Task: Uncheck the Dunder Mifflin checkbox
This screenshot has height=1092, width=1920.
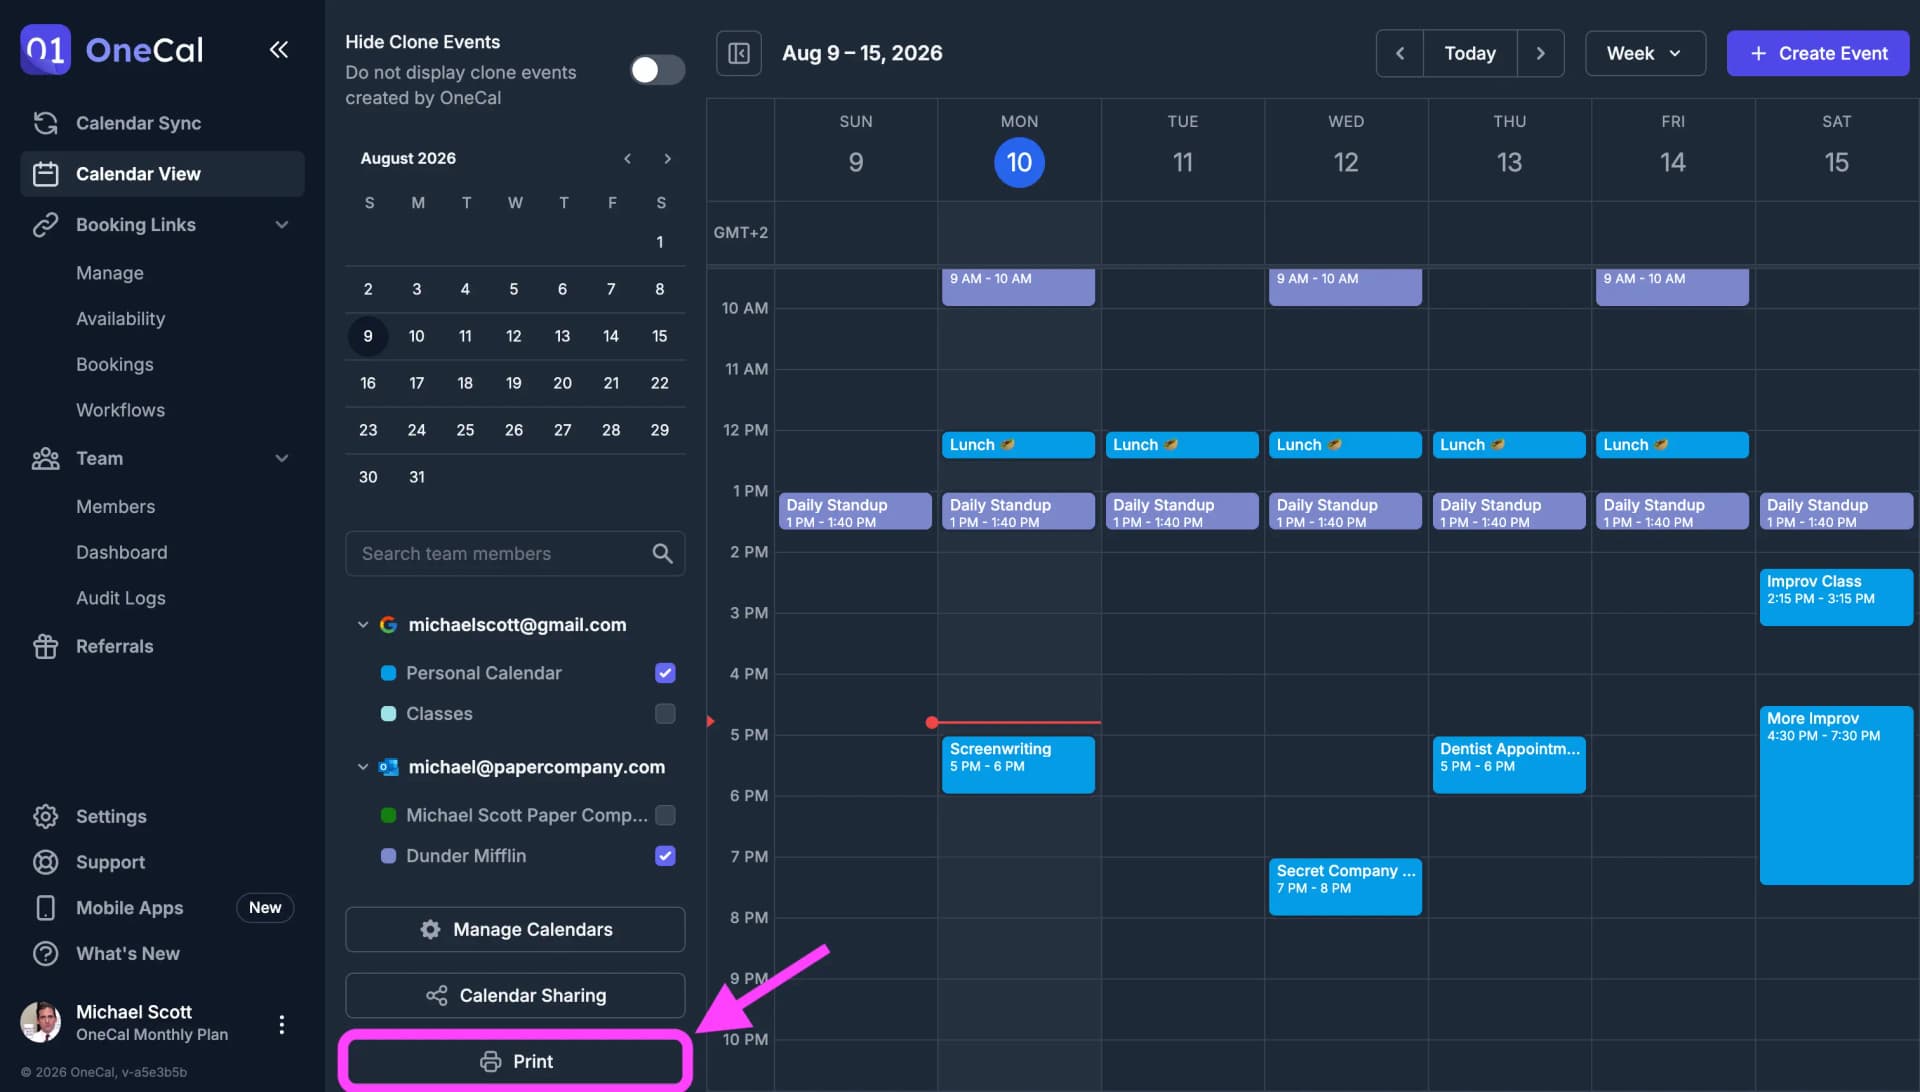Action: pyautogui.click(x=665, y=856)
